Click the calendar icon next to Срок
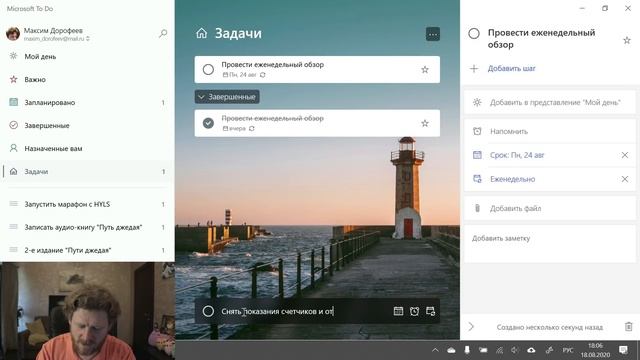Screen dimensions: 640x360 tap(477, 155)
